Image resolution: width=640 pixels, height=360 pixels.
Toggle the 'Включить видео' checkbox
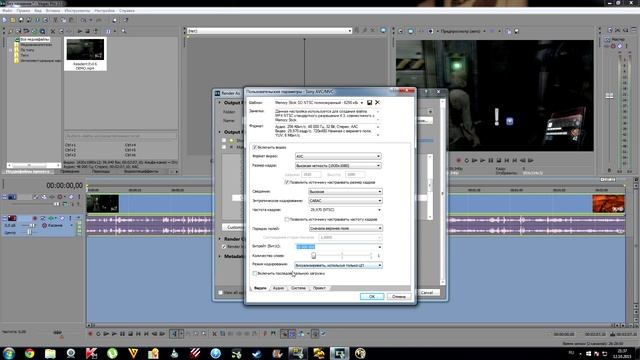(x=255, y=147)
